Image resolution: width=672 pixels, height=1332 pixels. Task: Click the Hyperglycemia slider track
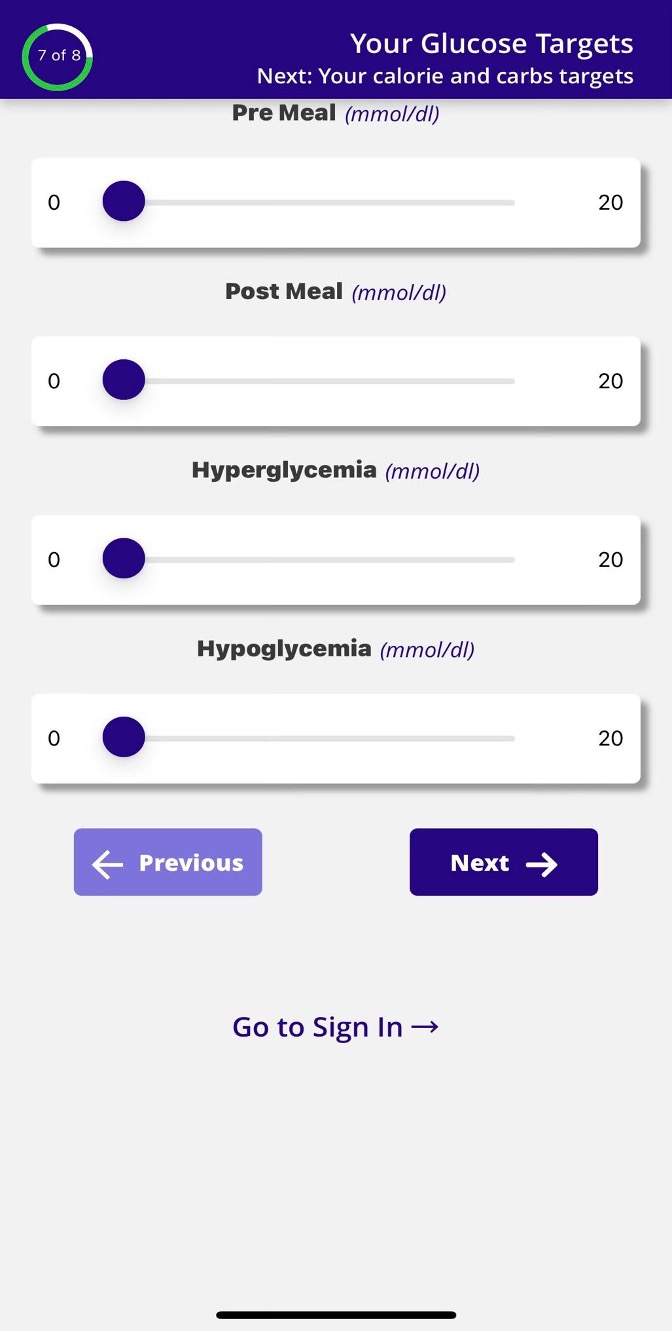click(x=330, y=559)
